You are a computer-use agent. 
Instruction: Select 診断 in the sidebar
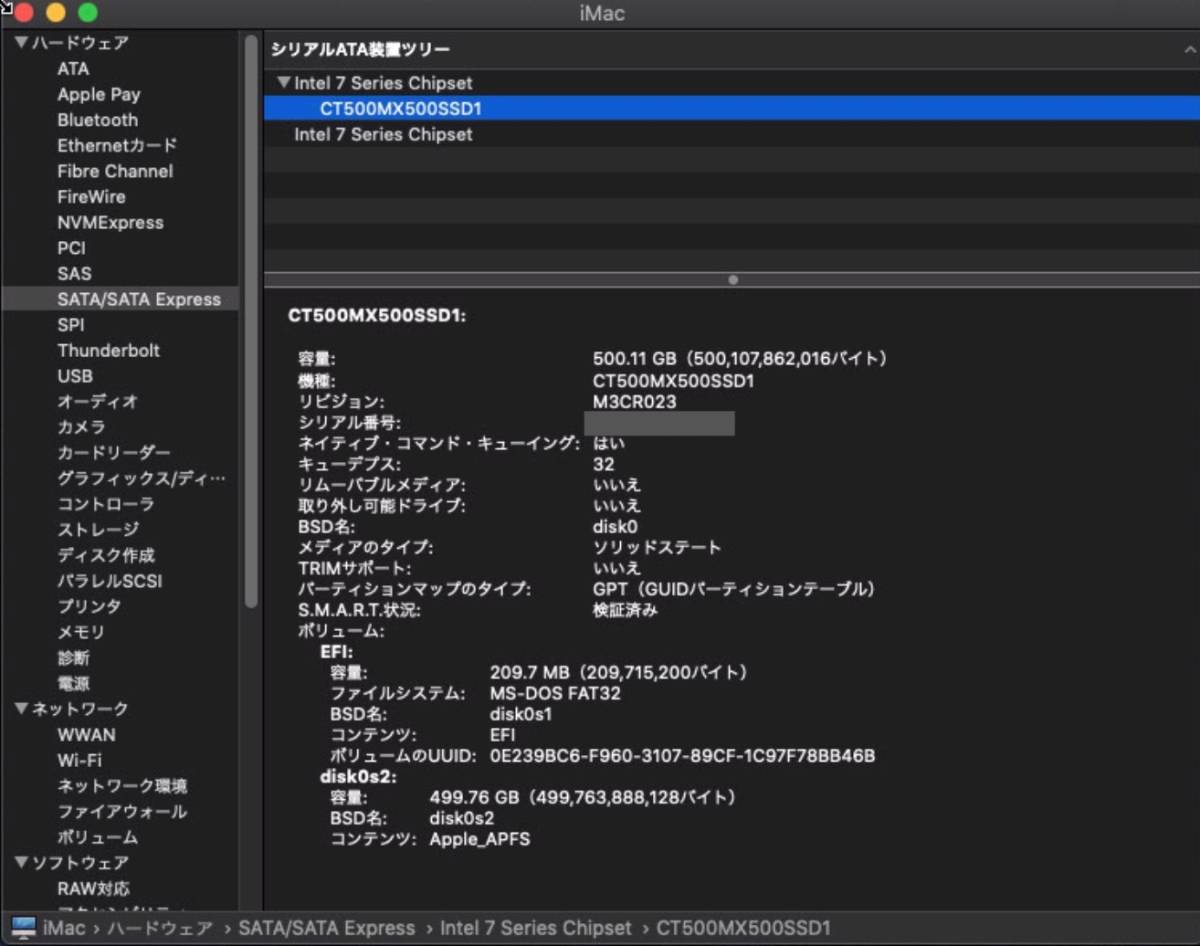[x=73, y=658]
